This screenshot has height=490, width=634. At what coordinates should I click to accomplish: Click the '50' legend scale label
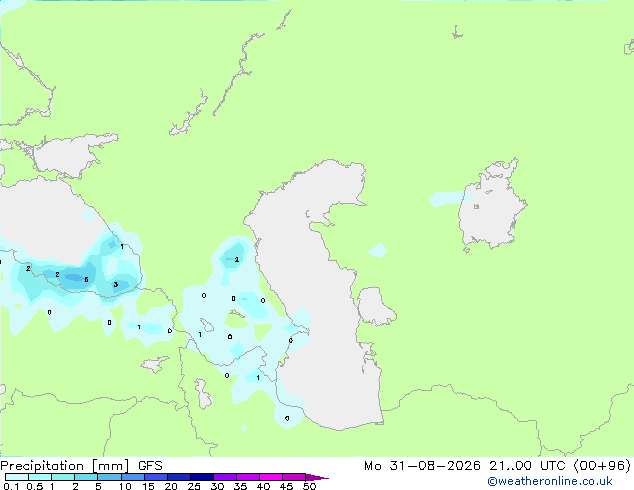pos(309,486)
